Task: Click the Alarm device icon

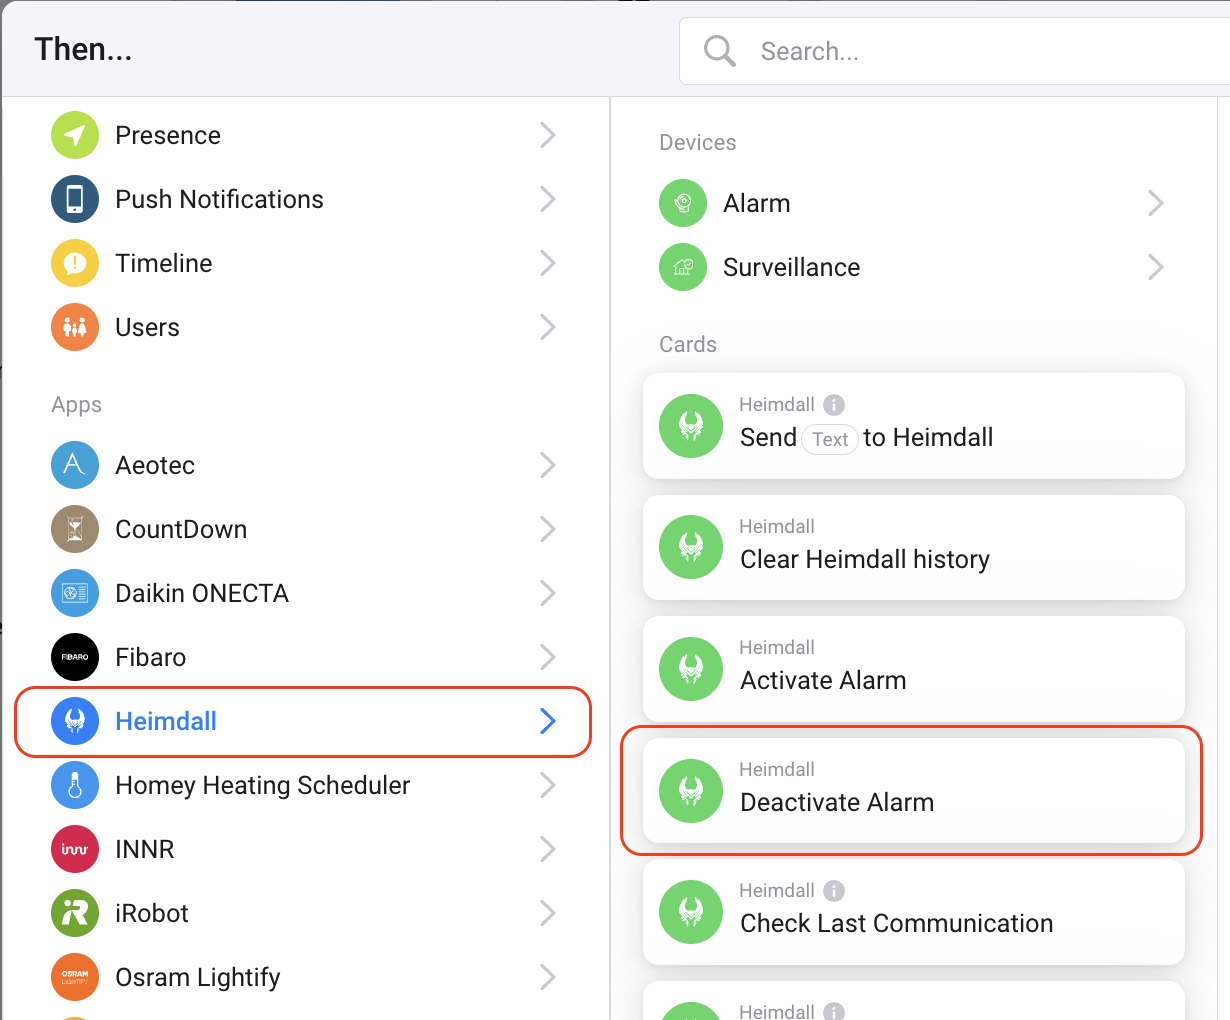Action: coord(683,203)
